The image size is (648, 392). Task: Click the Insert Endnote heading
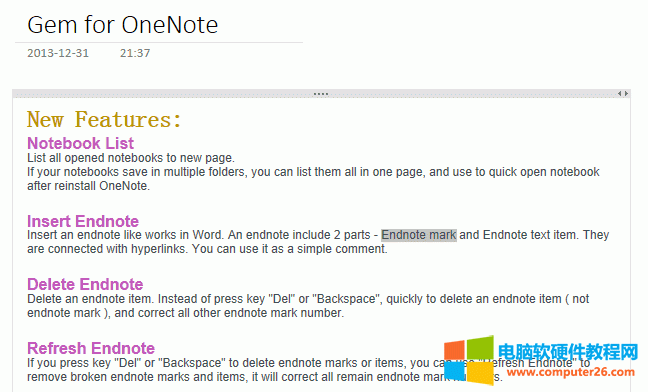pos(83,221)
